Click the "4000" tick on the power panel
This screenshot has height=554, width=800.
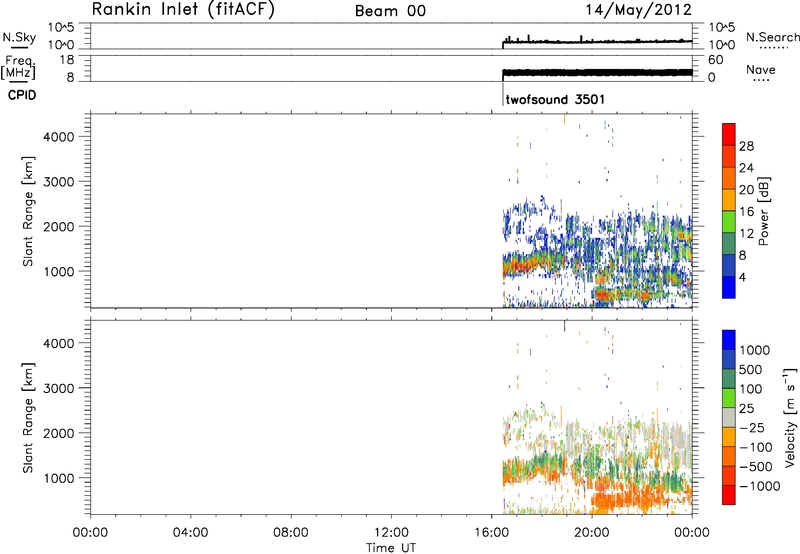(58, 137)
